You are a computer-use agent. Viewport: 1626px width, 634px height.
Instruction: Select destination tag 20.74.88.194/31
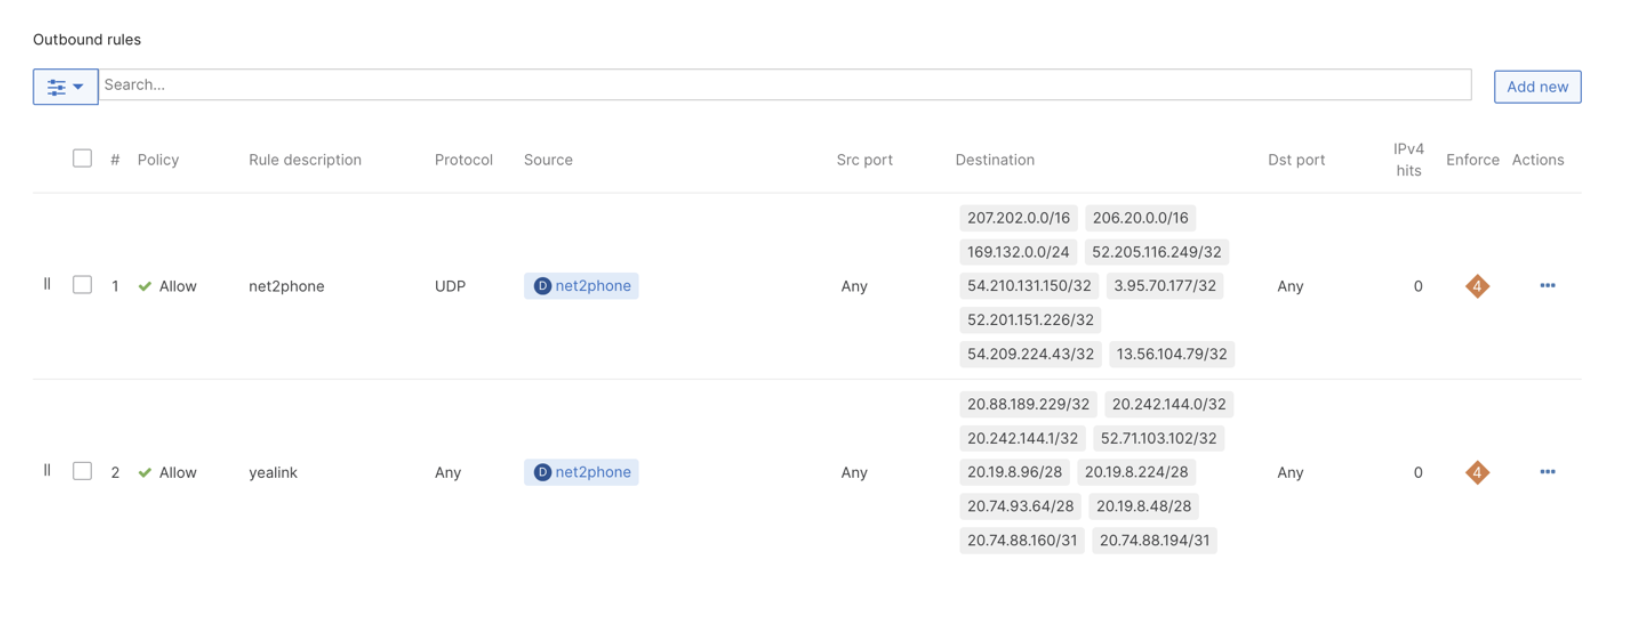click(x=1154, y=540)
